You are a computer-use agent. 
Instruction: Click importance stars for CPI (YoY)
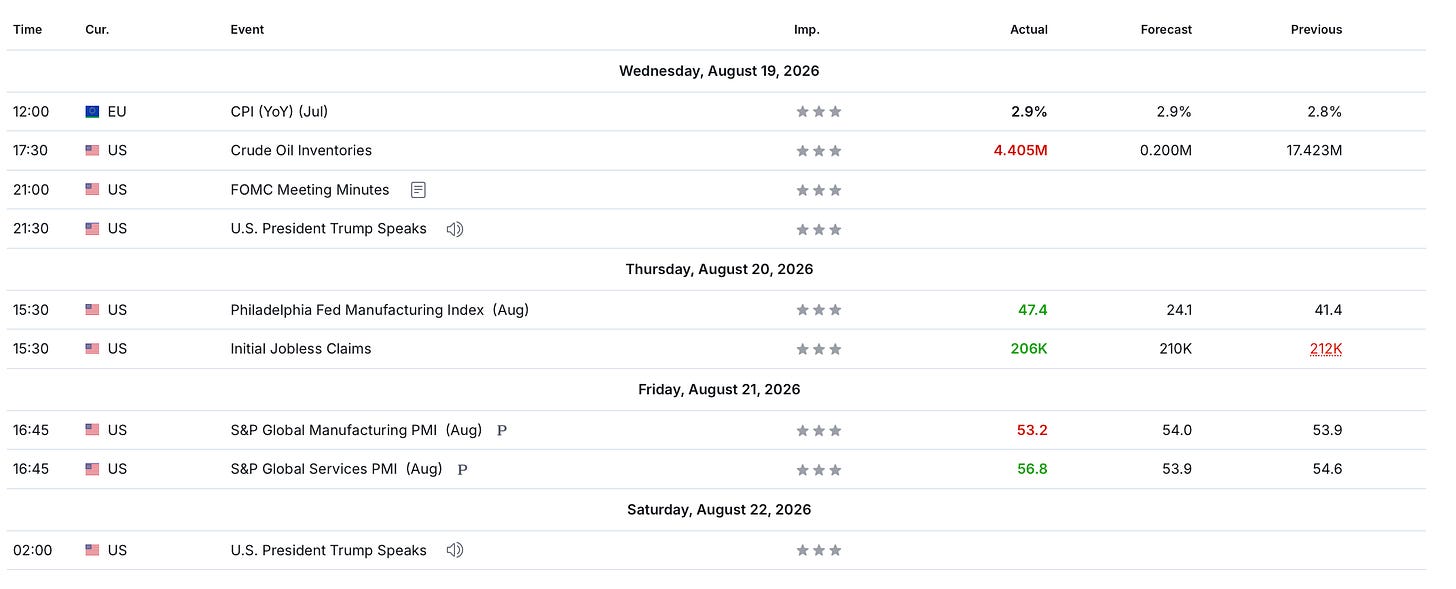(819, 112)
